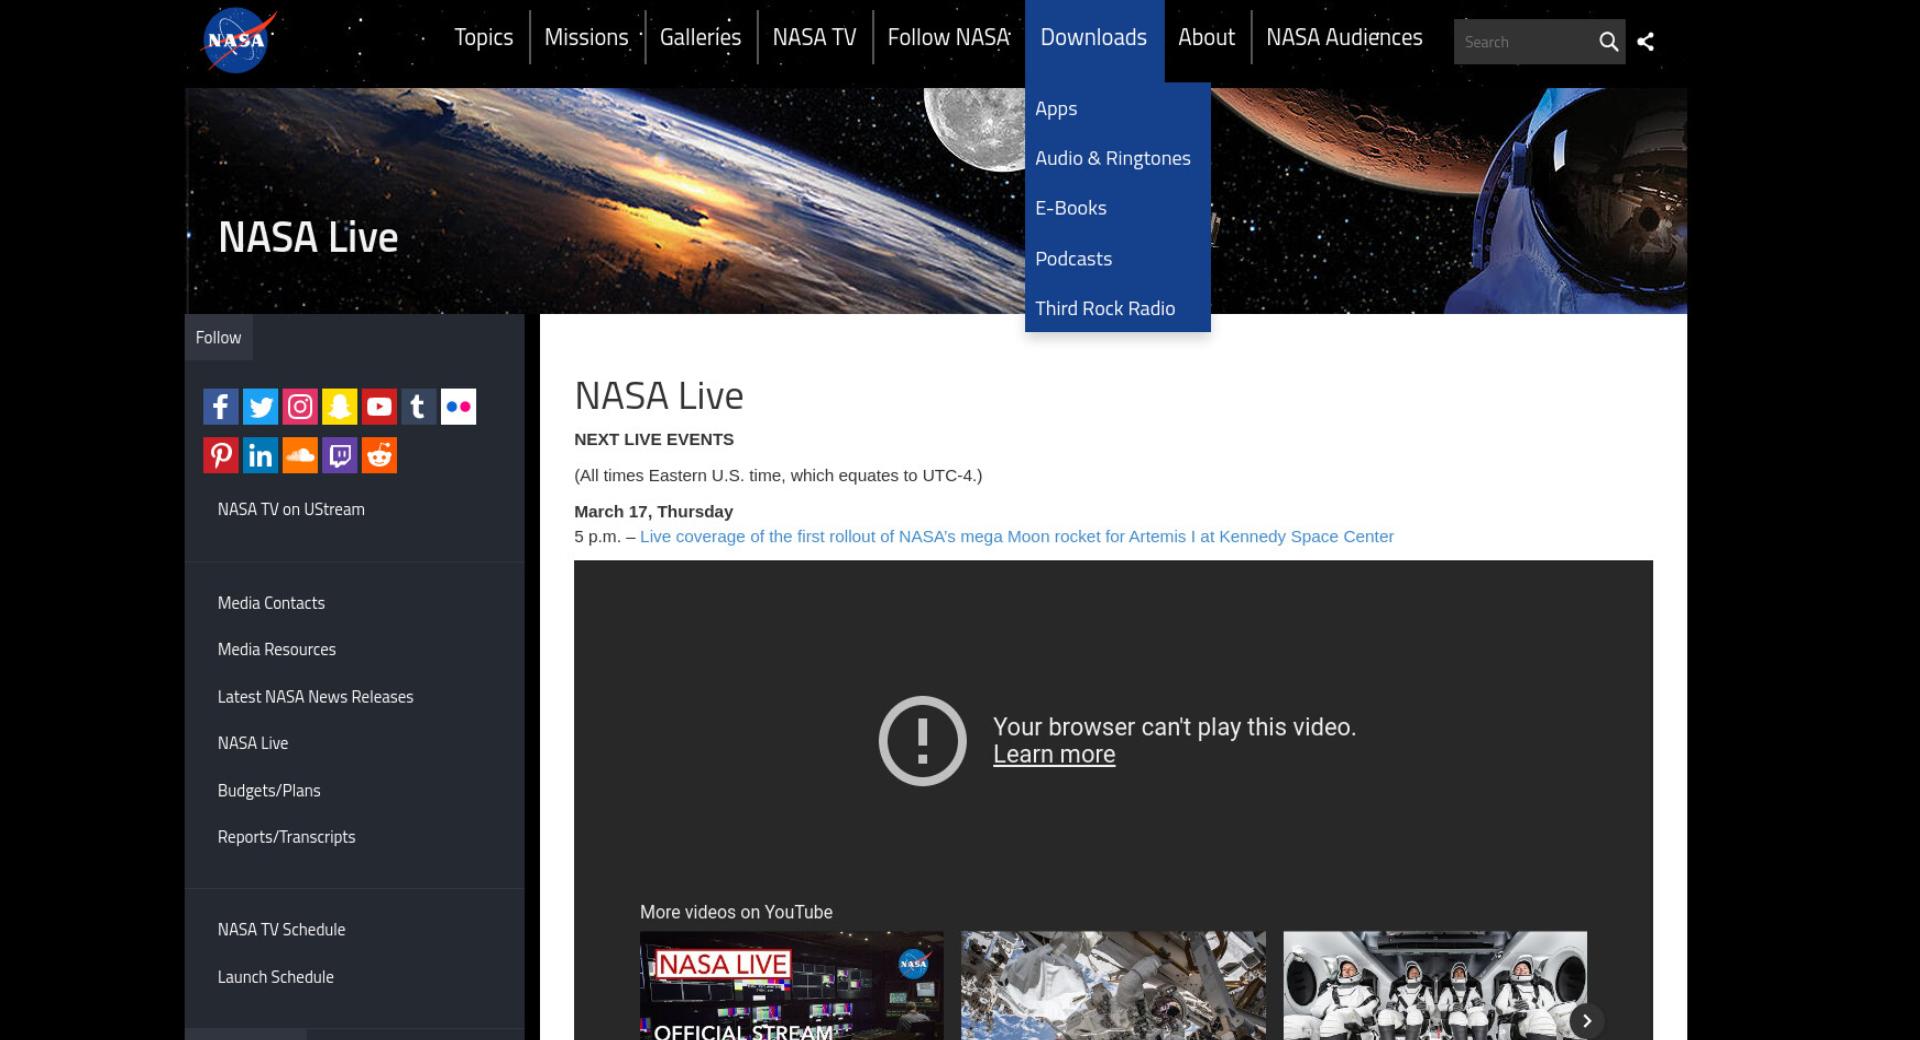Click the search magnifier icon
Image resolution: width=1920 pixels, height=1040 pixels.
click(x=1608, y=42)
